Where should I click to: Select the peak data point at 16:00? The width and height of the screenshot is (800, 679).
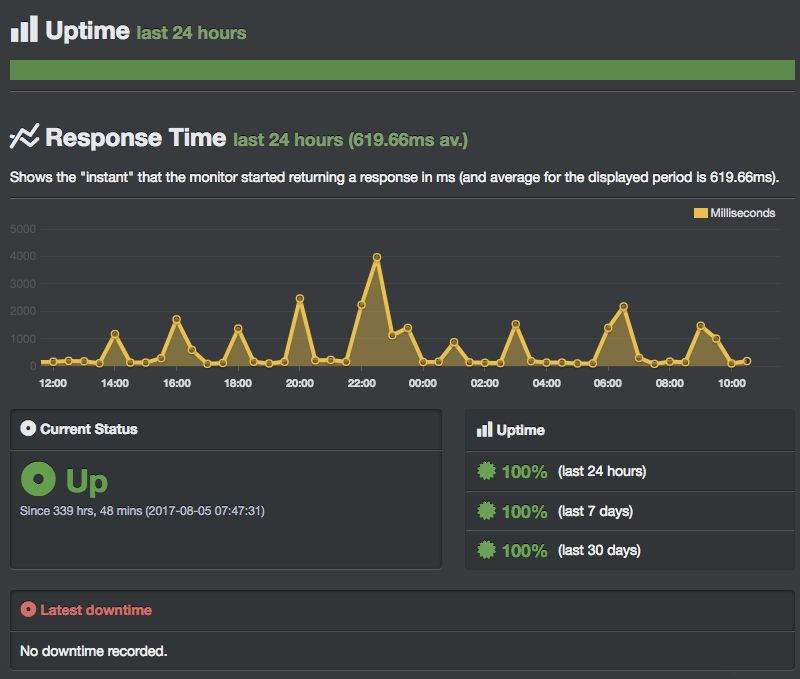click(177, 319)
